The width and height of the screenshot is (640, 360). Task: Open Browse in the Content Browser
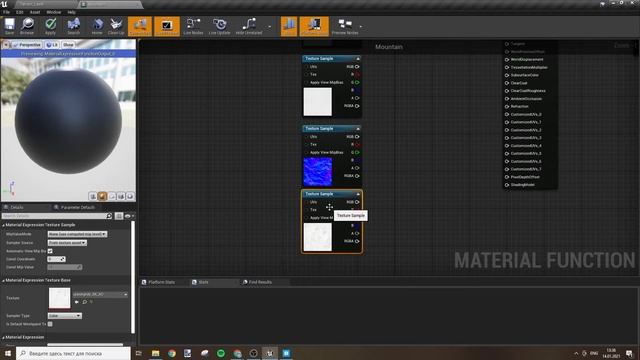click(27, 26)
